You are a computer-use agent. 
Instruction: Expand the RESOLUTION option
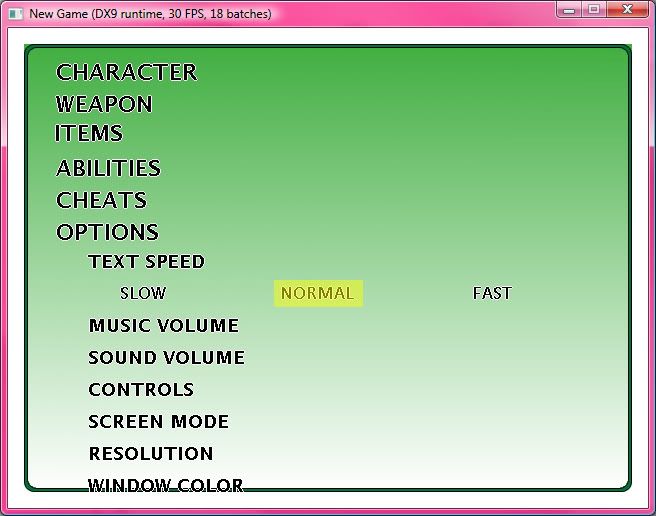pyautogui.click(x=151, y=454)
